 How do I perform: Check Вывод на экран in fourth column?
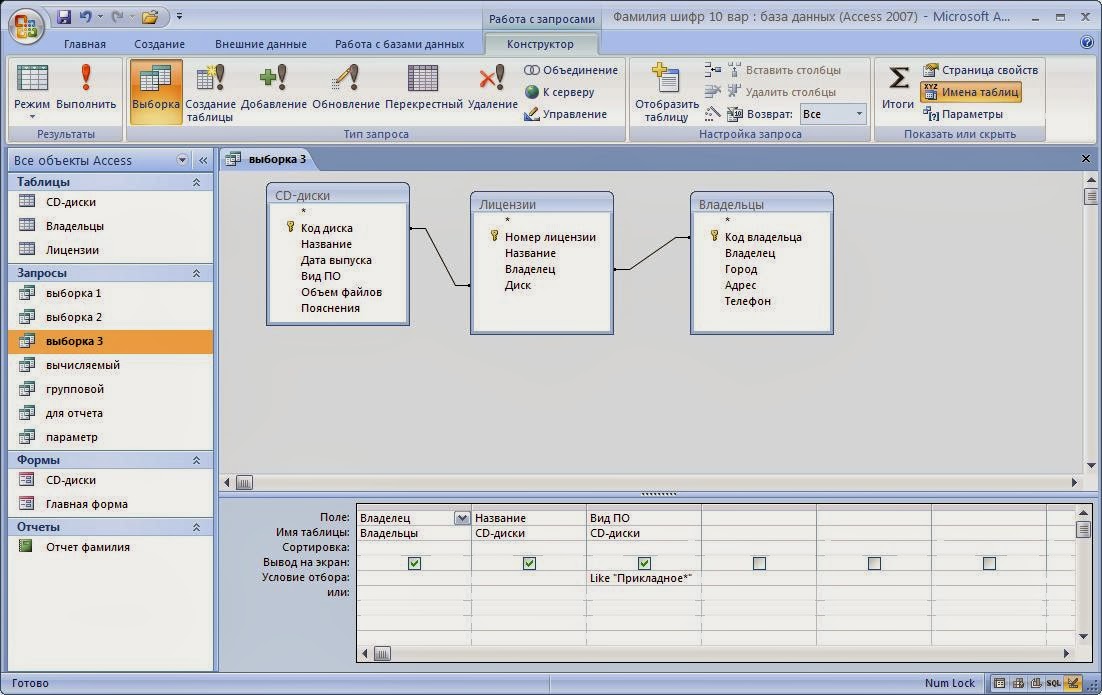[759, 564]
